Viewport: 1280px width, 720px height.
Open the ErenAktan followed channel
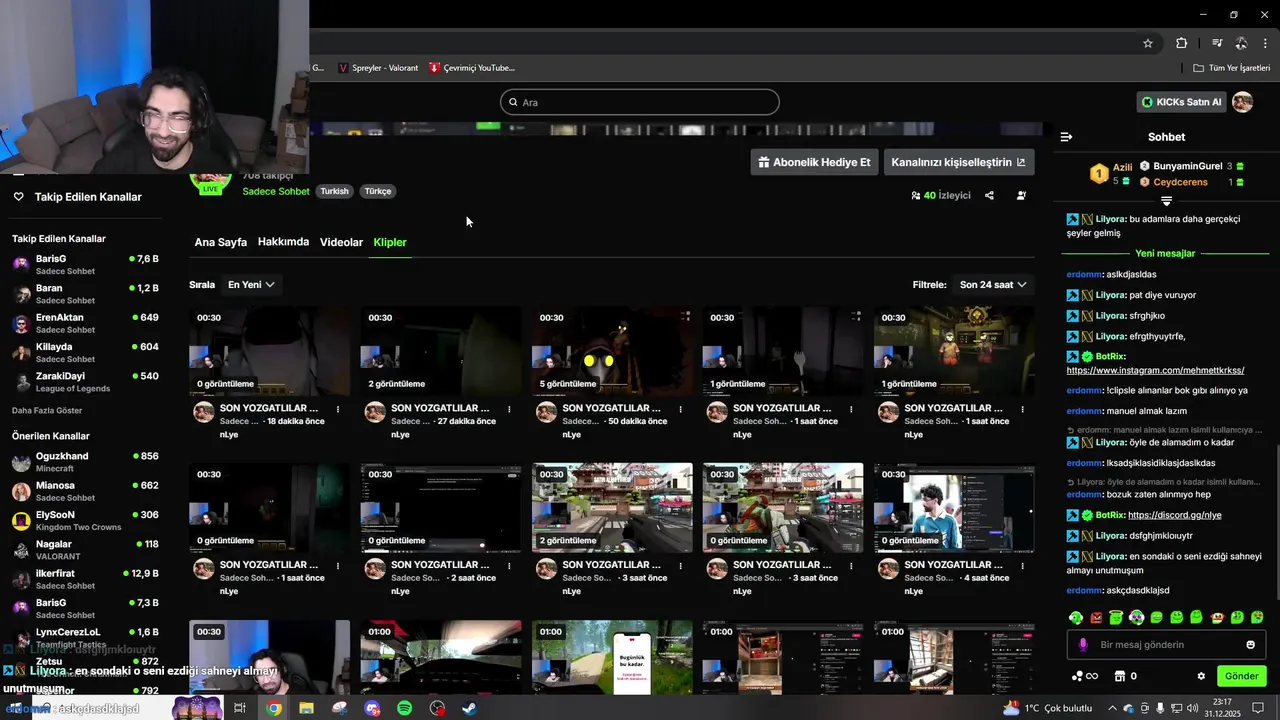point(85,323)
